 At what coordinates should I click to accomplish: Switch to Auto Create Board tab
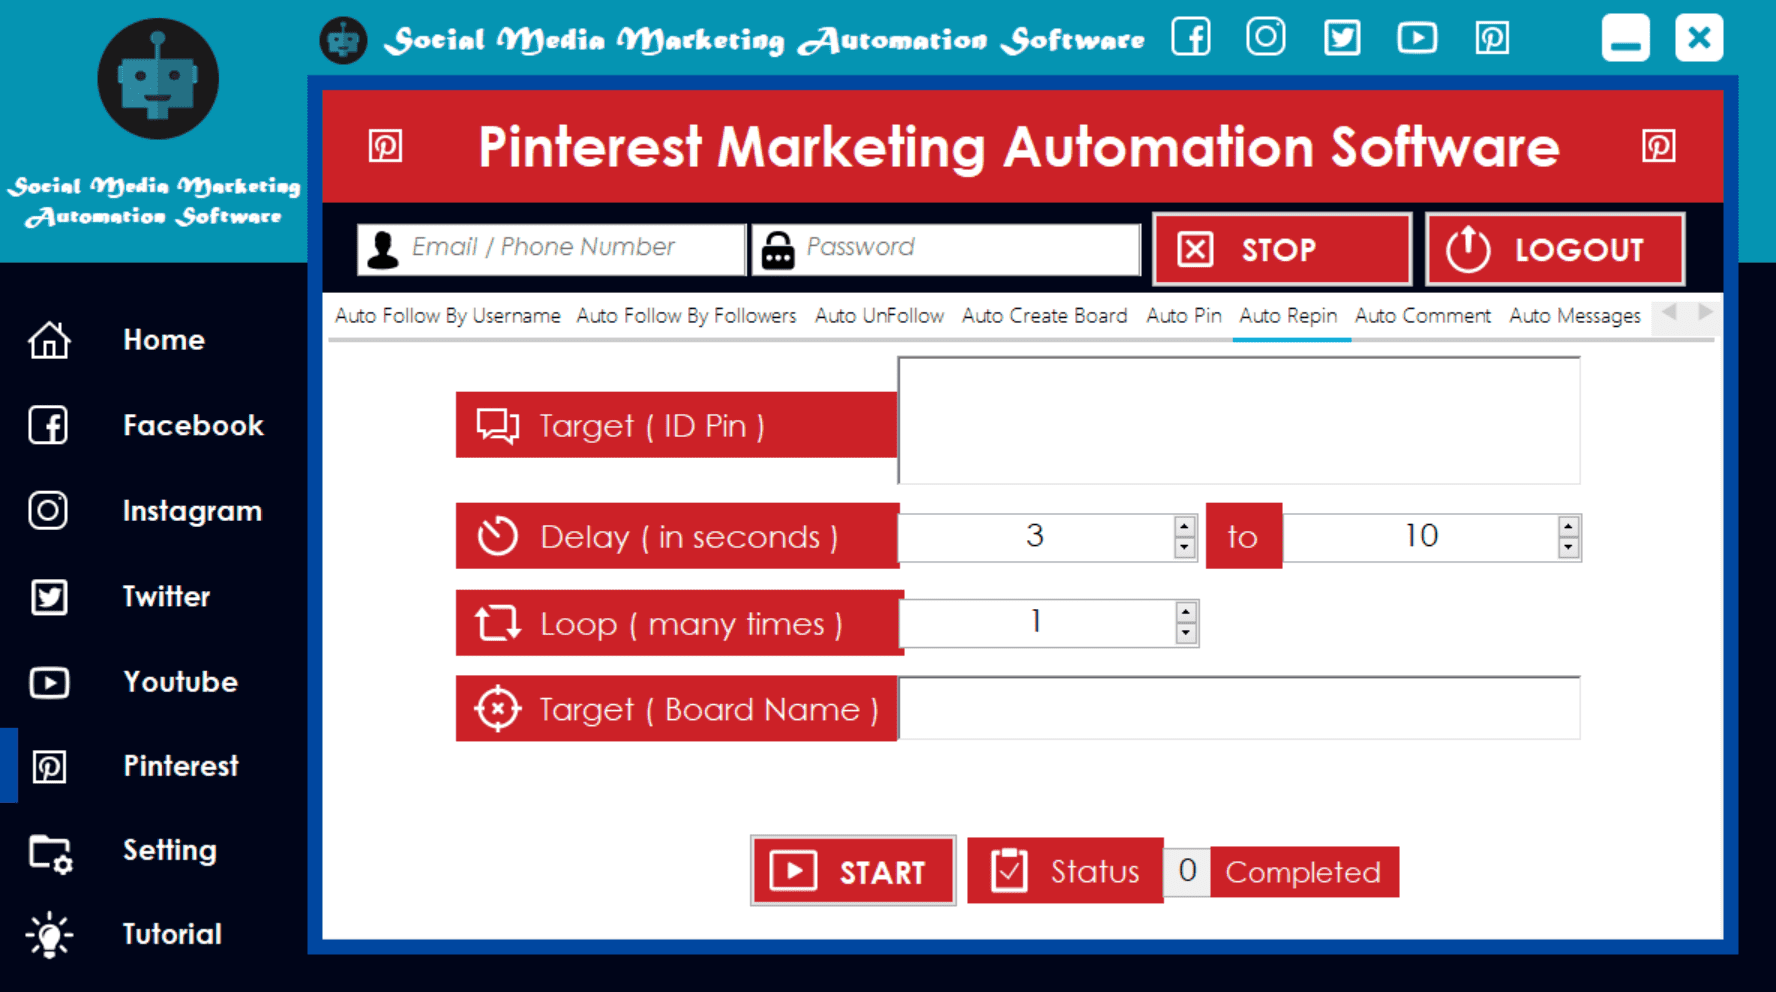pos(1044,316)
